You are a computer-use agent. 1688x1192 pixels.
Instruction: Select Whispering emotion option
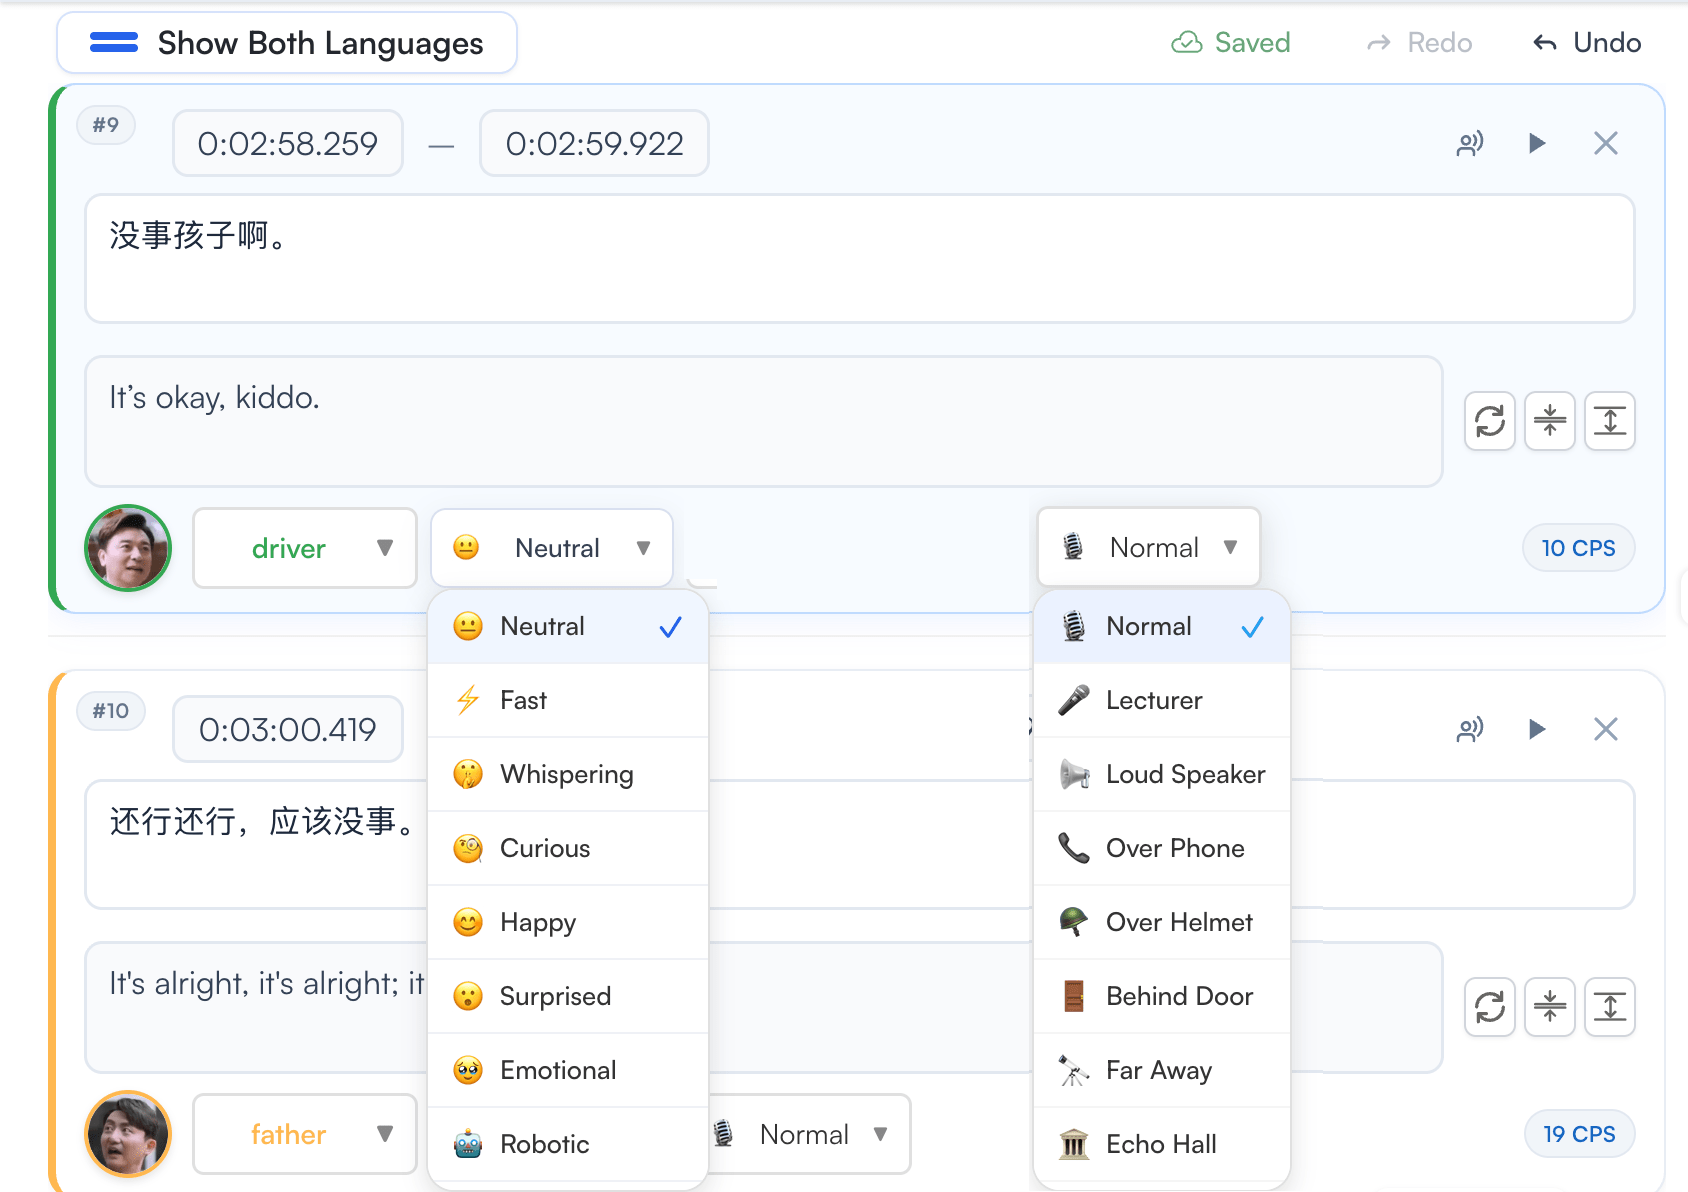click(x=568, y=774)
